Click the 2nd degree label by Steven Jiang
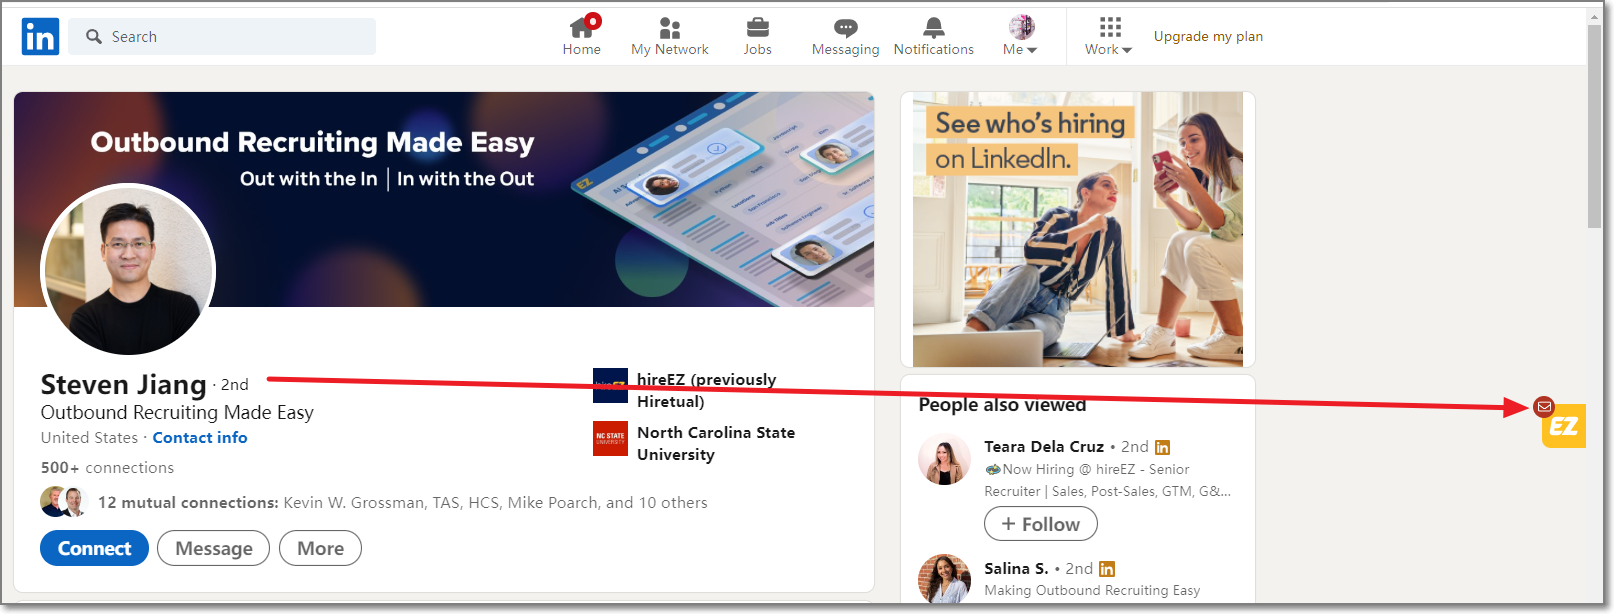 pyautogui.click(x=235, y=385)
